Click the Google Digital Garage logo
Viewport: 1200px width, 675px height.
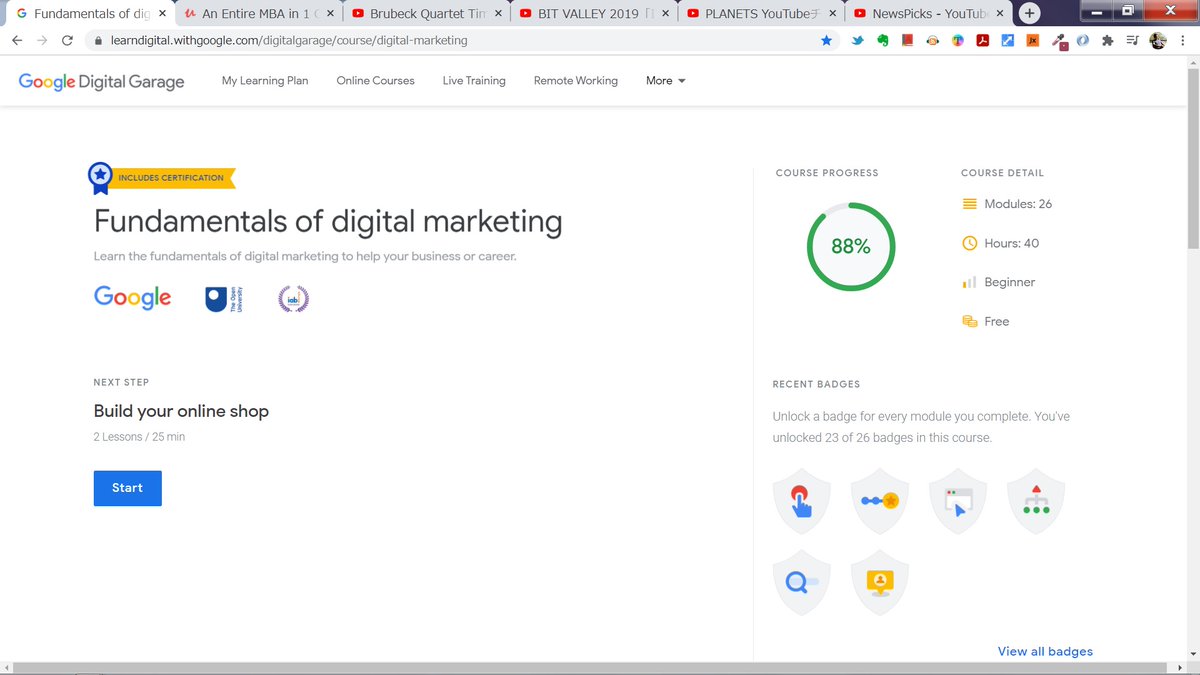pos(101,81)
